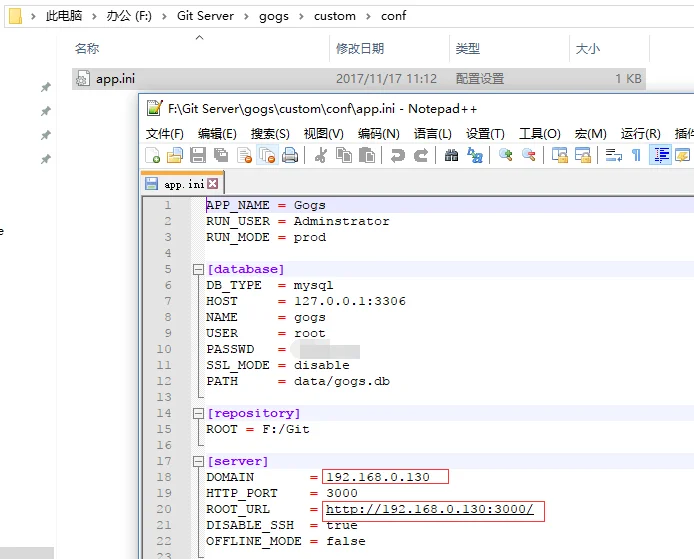Viewport: 694px width, 559px height.
Task: Sort Explorer files by 修改日期 column
Action: (360, 48)
